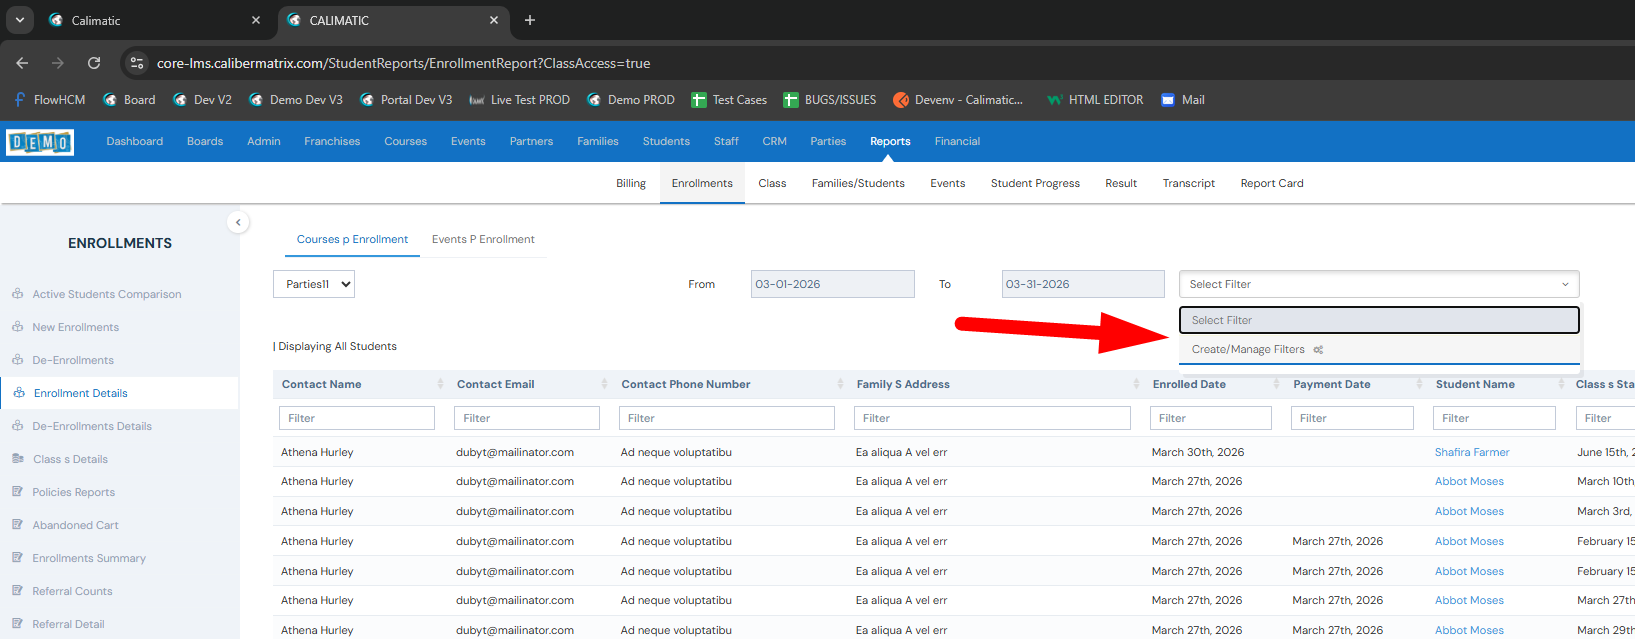Reload the browser page
Image resolution: width=1635 pixels, height=639 pixels.
coord(94,63)
